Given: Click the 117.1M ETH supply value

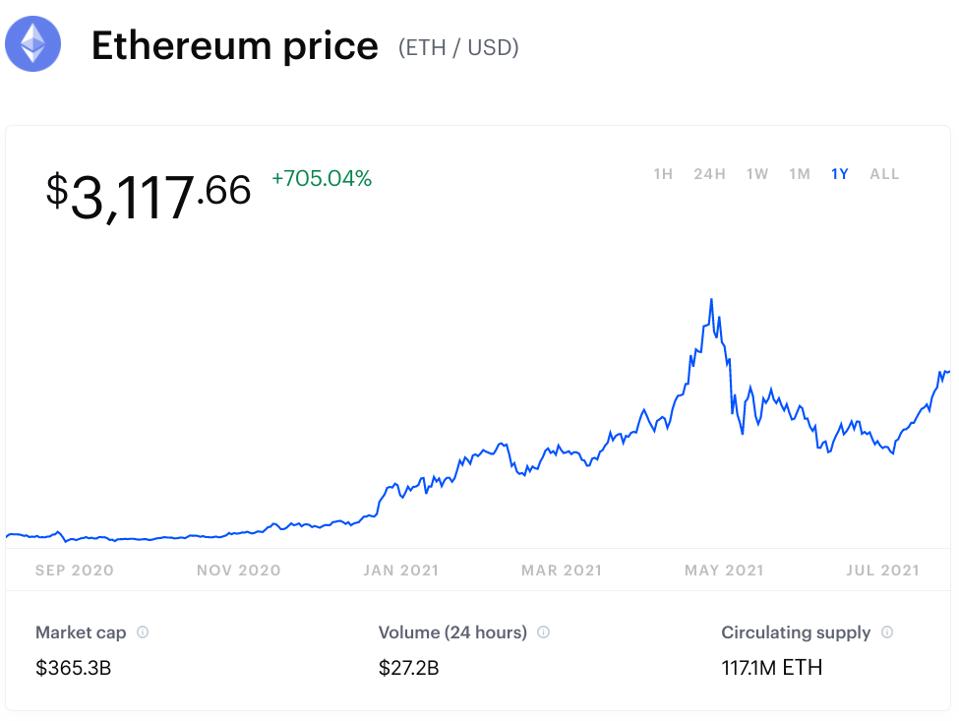Looking at the screenshot, I should point(771,668).
